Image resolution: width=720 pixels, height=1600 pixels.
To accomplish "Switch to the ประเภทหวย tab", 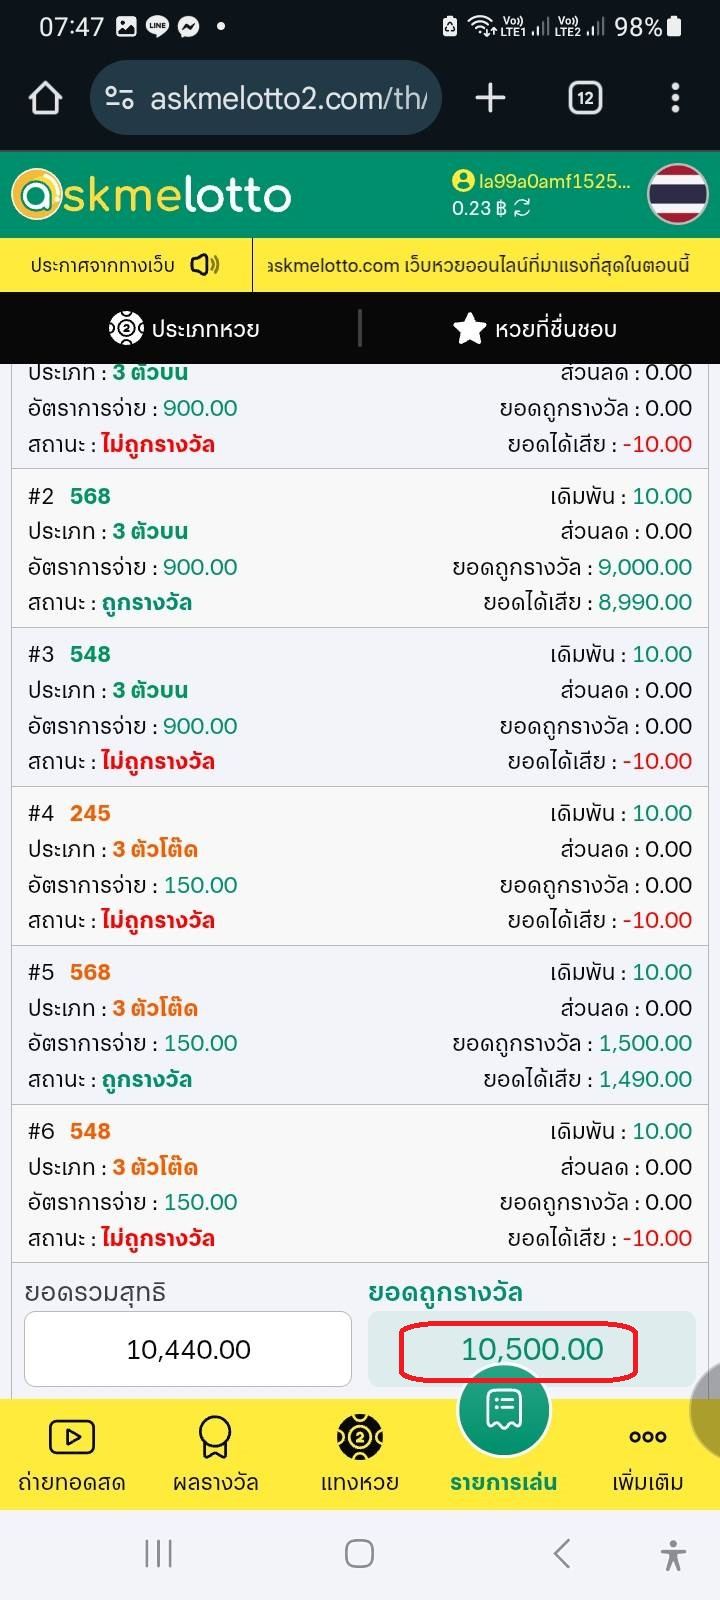I will coord(185,328).
